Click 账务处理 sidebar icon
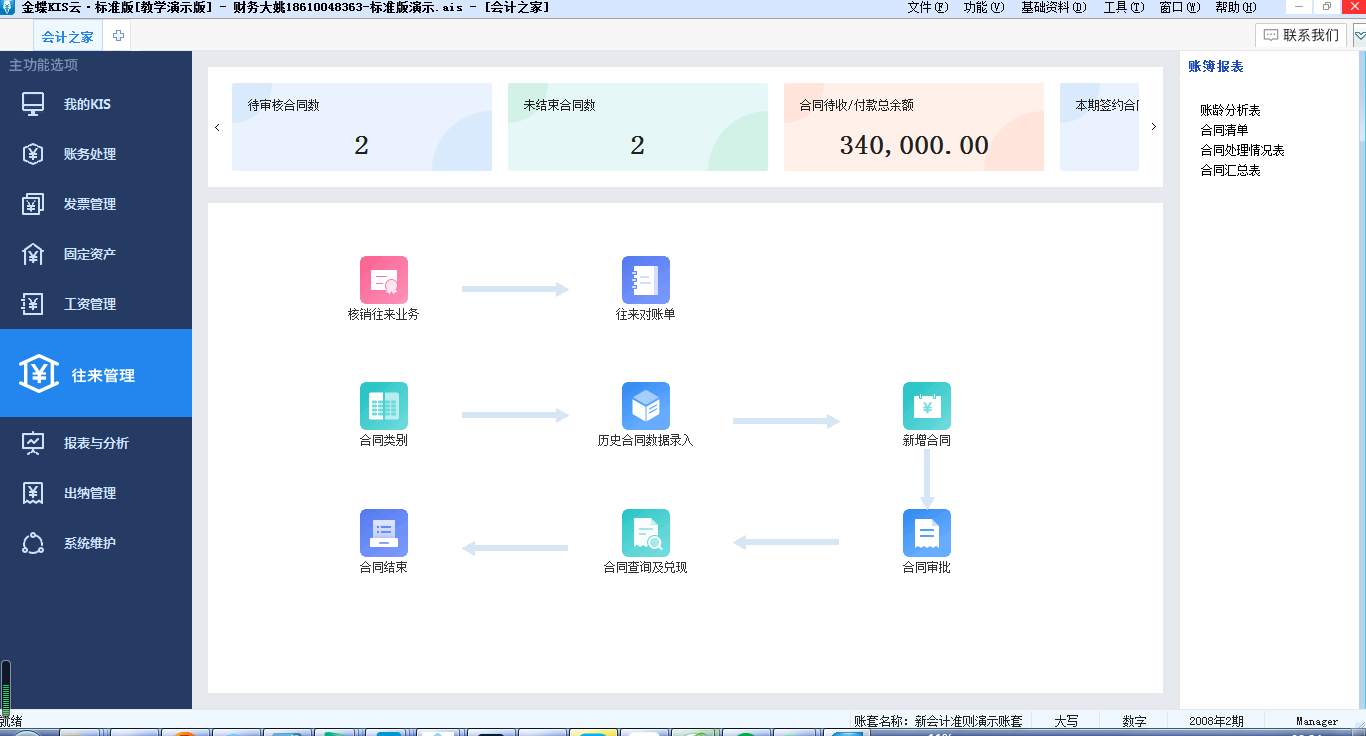Image resolution: width=1366 pixels, height=736 pixels. [33, 154]
